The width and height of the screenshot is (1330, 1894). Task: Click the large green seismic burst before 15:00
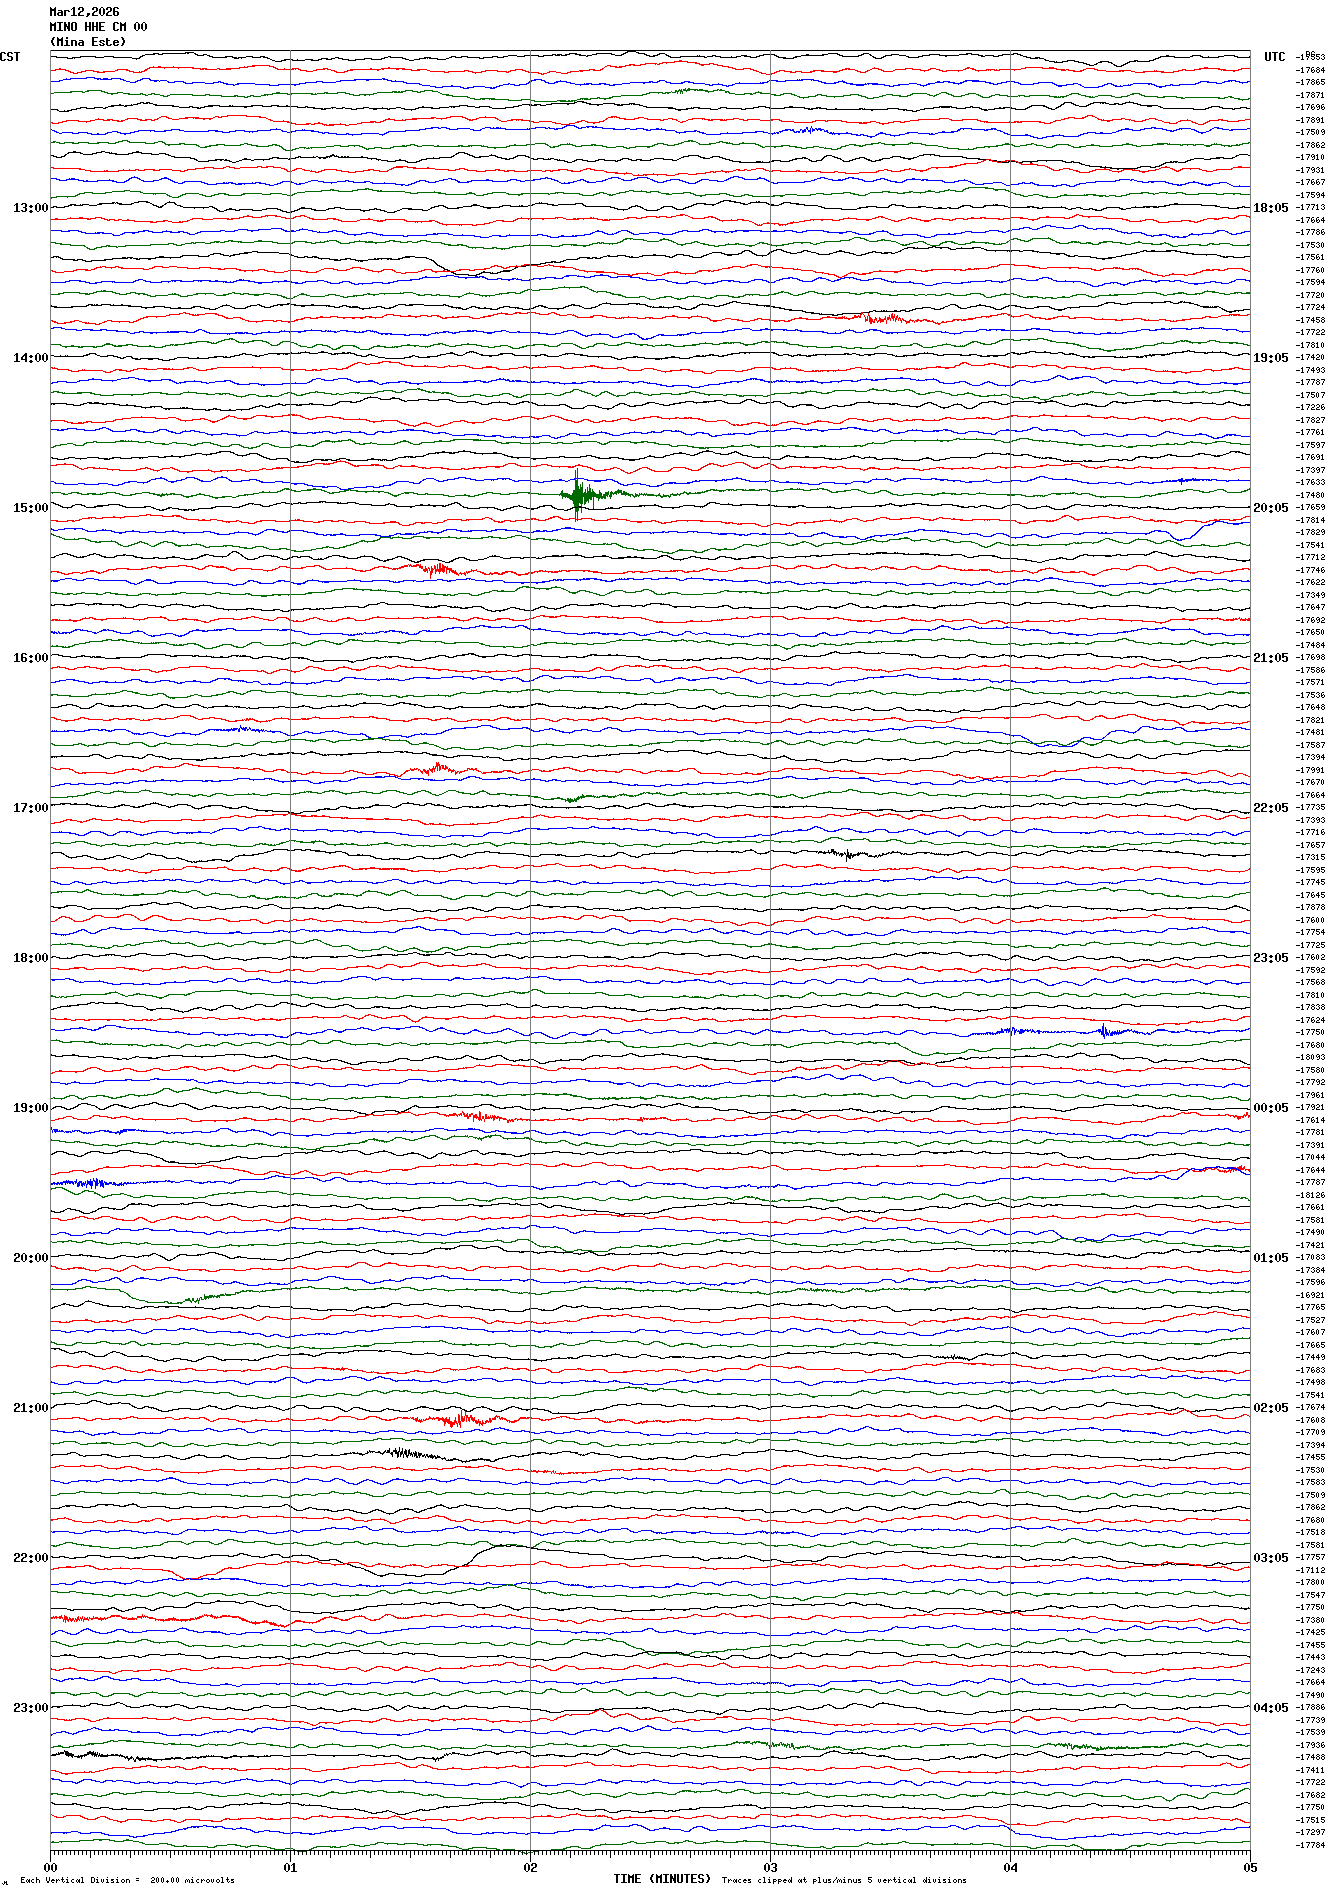coord(578,494)
